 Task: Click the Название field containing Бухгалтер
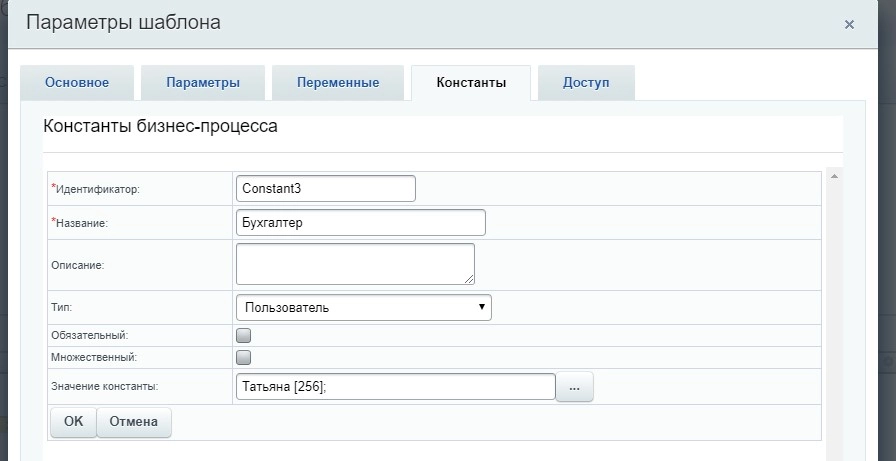pos(361,223)
